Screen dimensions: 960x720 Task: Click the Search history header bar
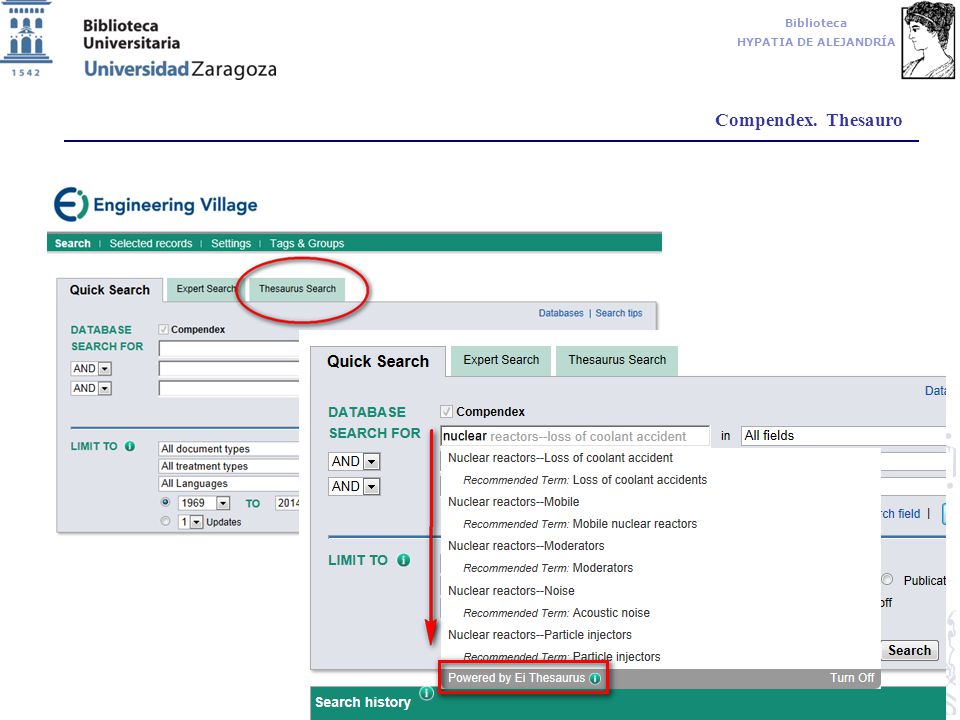628,703
